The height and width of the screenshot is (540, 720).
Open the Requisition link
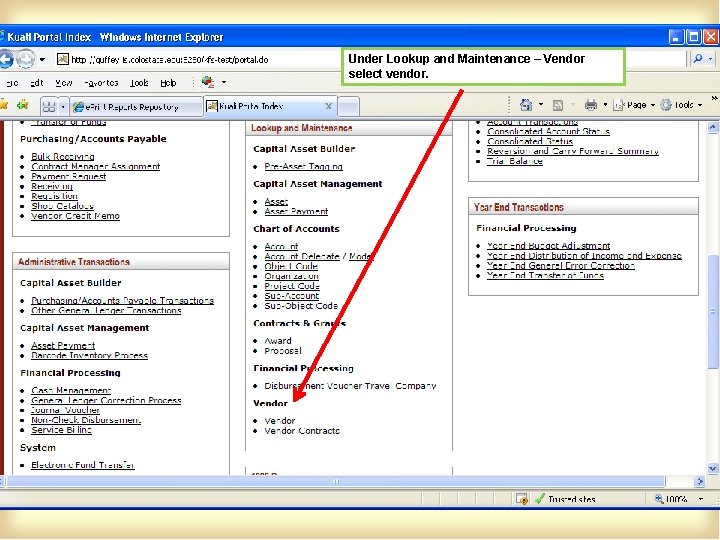[x=54, y=196]
